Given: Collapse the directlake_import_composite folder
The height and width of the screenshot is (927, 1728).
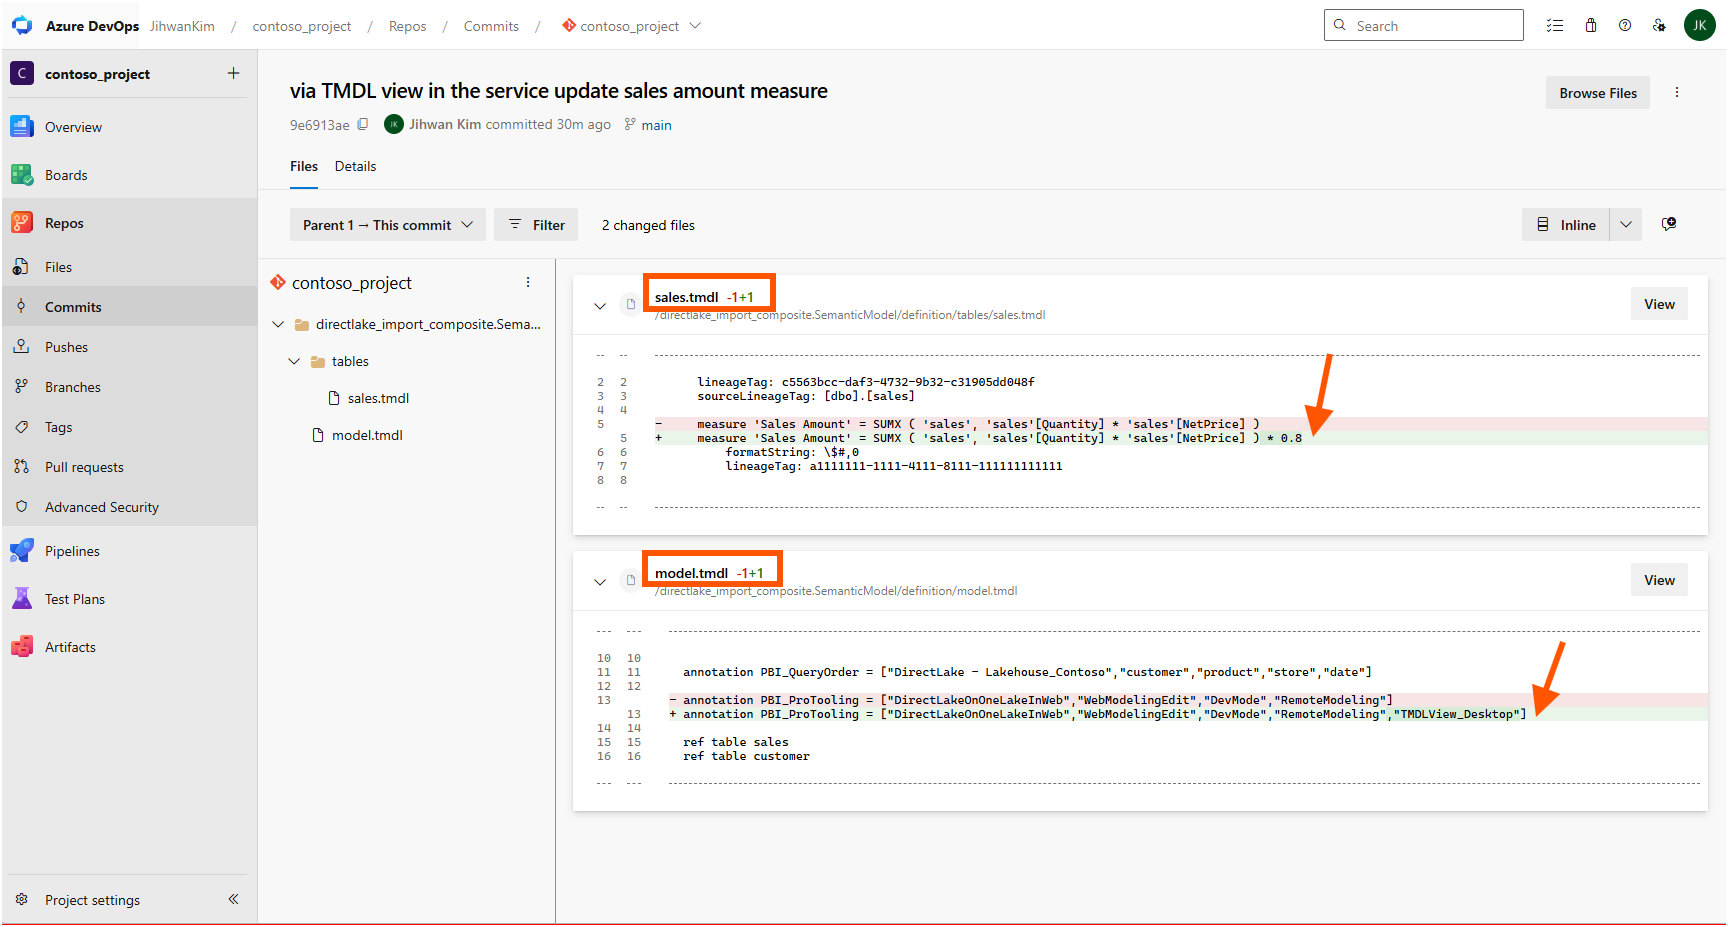Looking at the screenshot, I should click(278, 324).
